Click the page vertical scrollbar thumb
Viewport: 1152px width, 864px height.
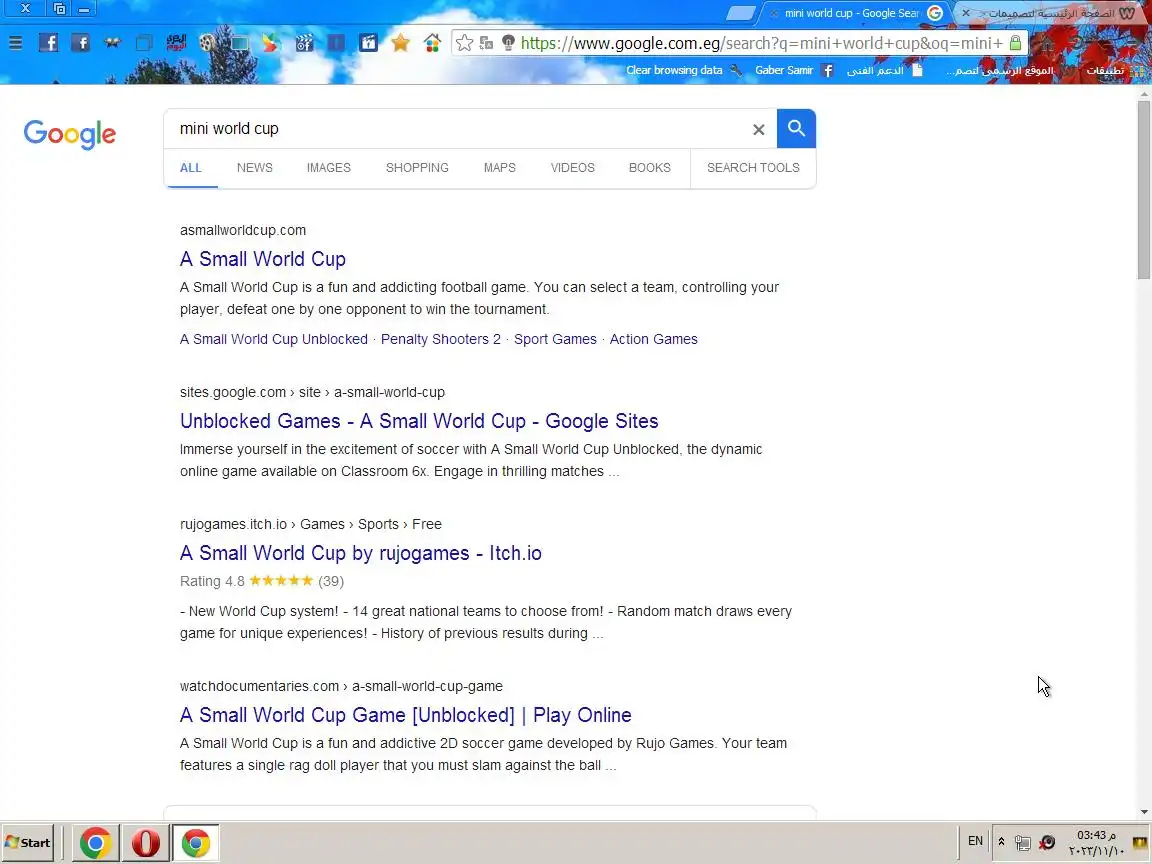(1144, 190)
